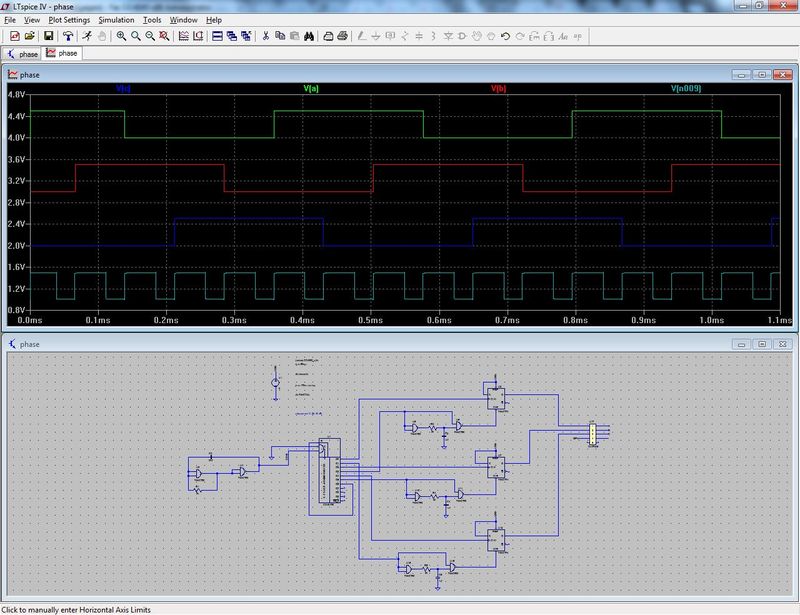Click the V[a] green trace label

pos(311,88)
